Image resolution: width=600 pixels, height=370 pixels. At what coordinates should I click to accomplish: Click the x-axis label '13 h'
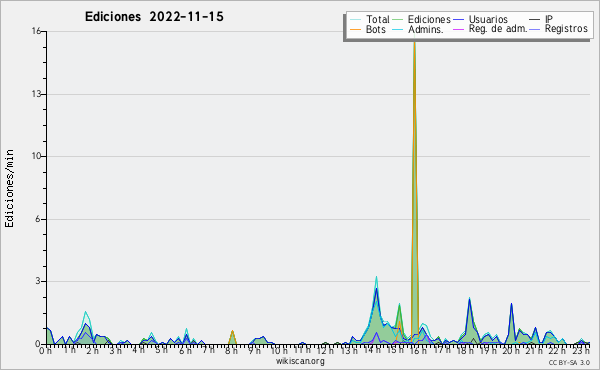click(349, 350)
